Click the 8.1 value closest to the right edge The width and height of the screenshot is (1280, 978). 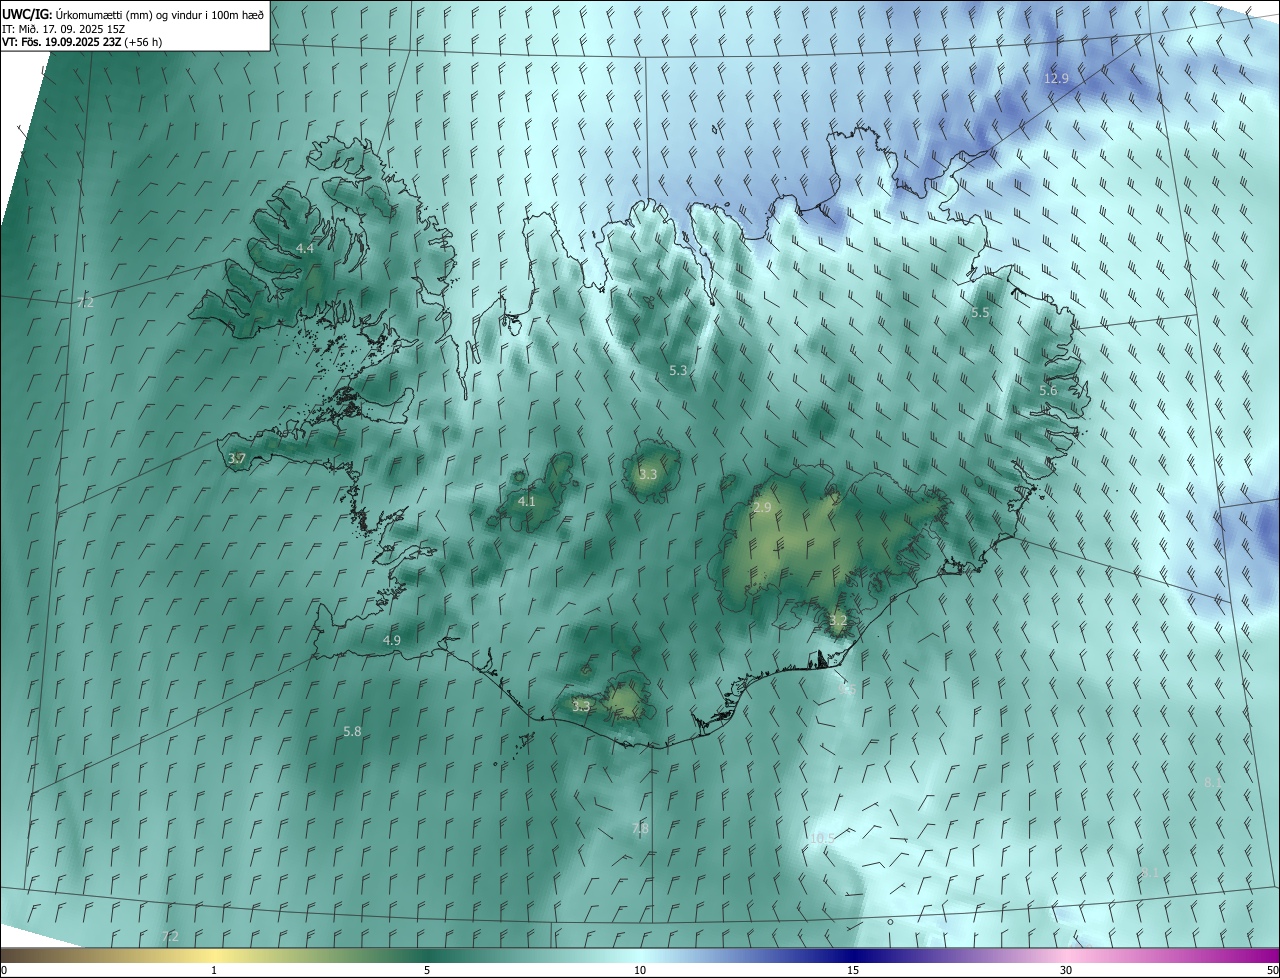pyautogui.click(x=1212, y=783)
